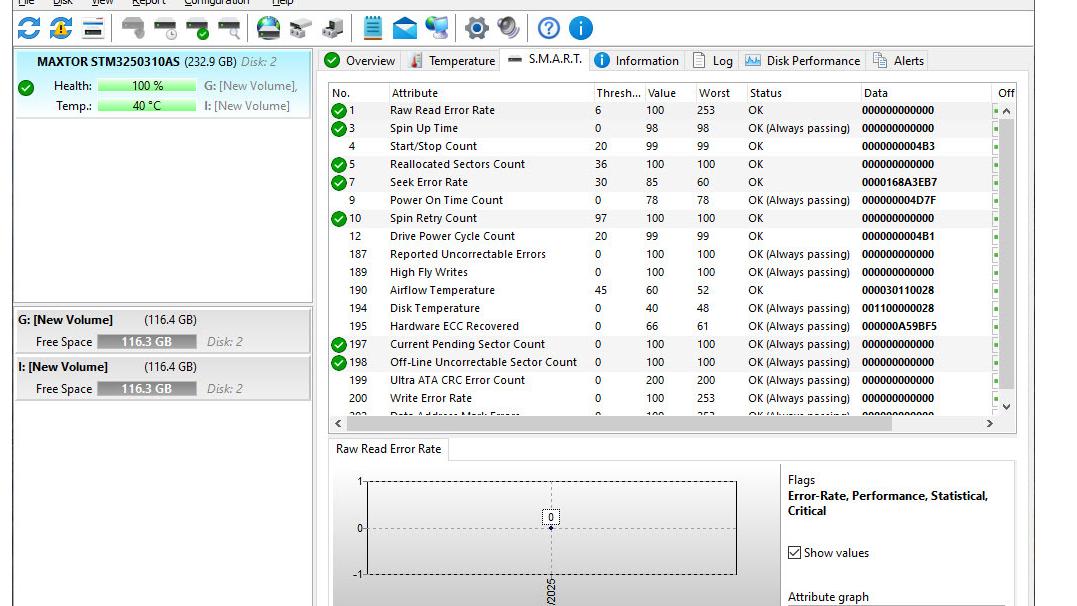Select the MAXTOR STM3250310AS disk header
Screen dimensions: 1077x606
[108, 62]
